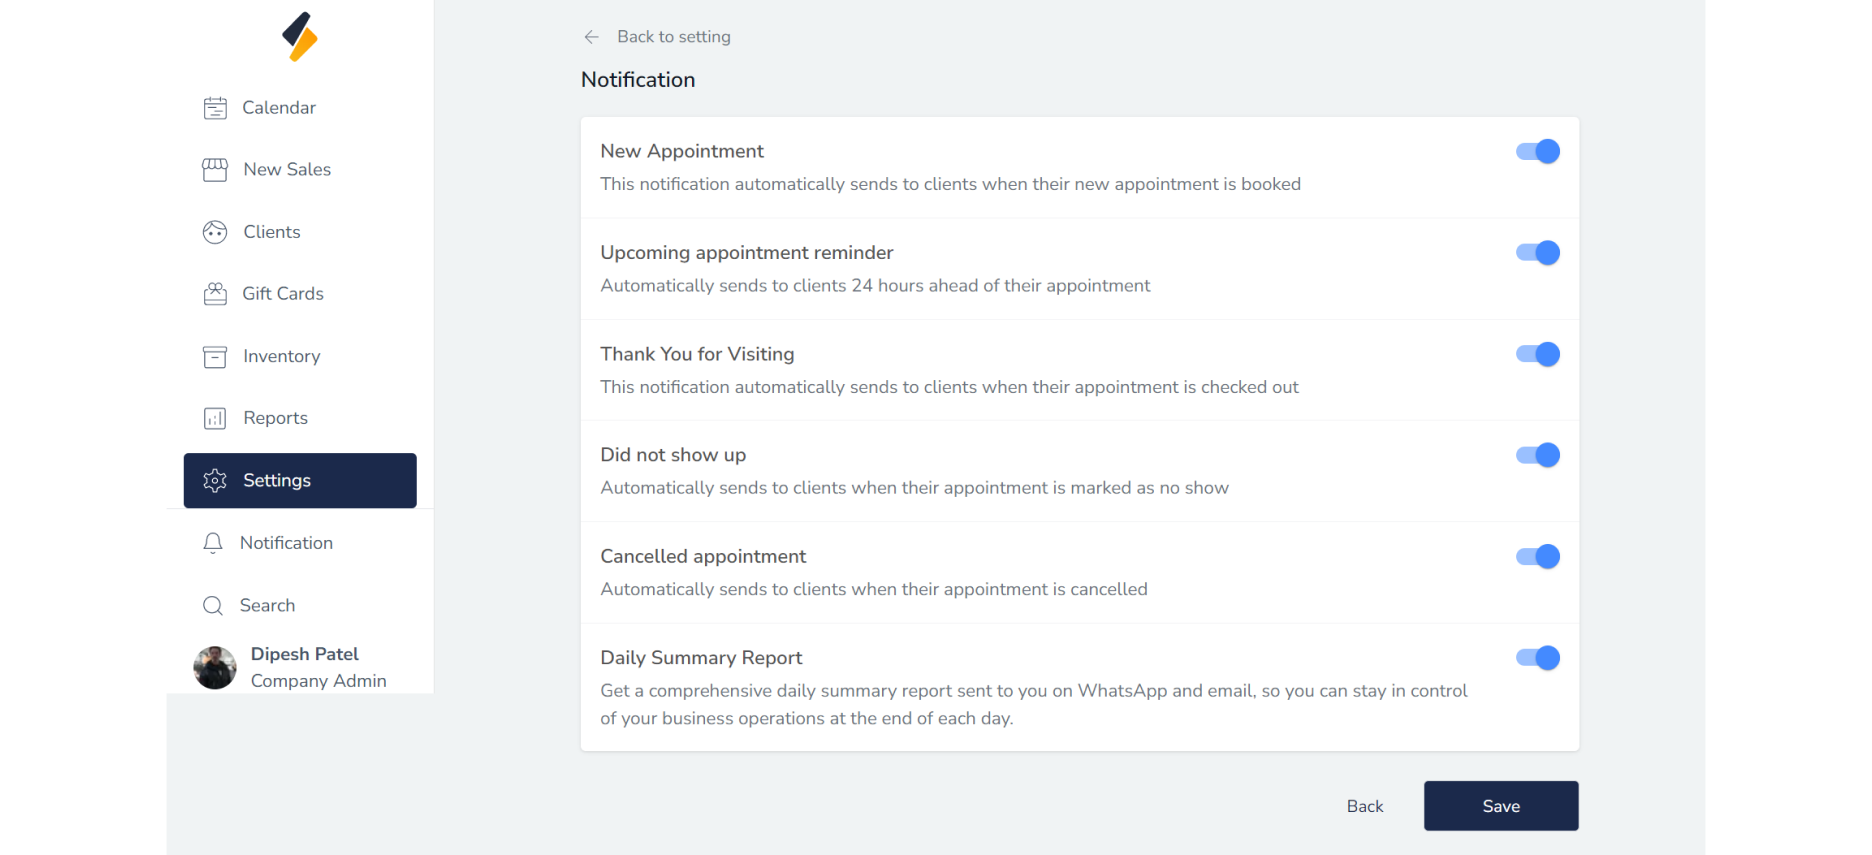Save the notification settings

[1501, 806]
